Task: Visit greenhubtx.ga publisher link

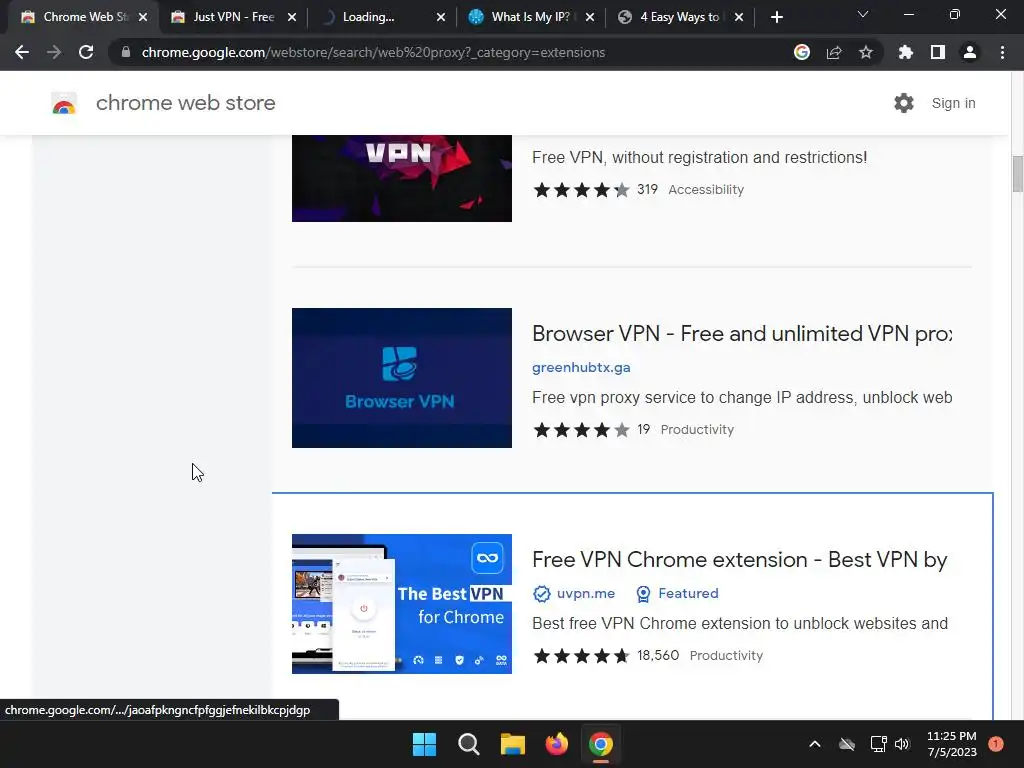Action: [581, 368]
